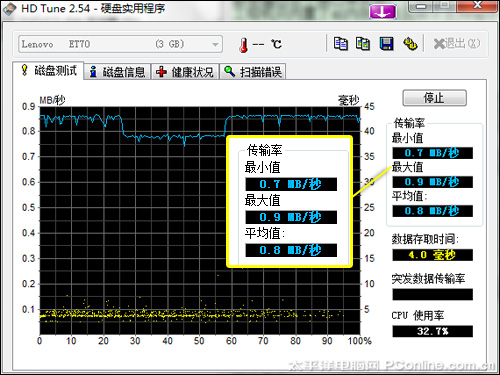Click the purple download arrow in title bar
The width and height of the screenshot is (500, 375).
tap(382, 12)
